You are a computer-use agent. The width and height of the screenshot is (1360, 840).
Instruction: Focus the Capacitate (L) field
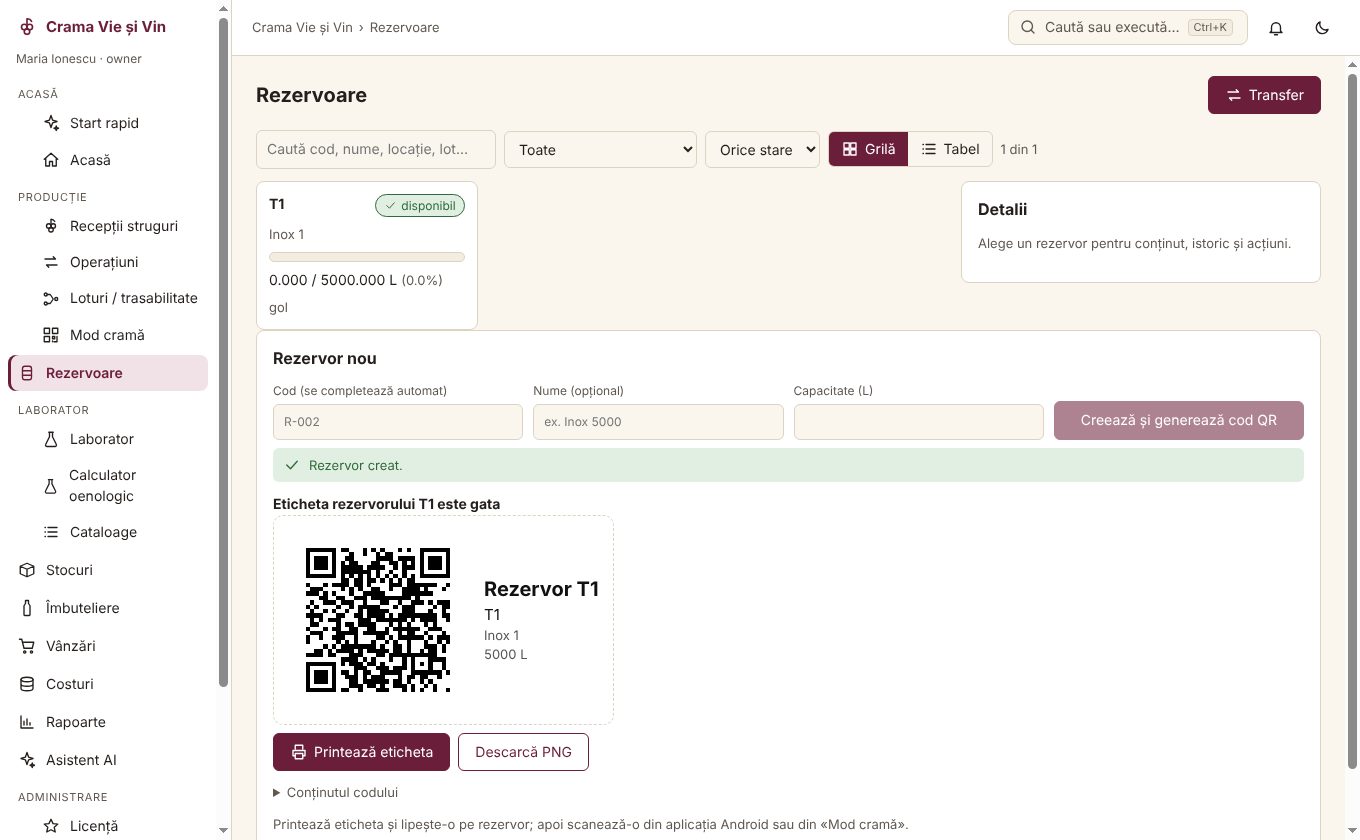[919, 422]
